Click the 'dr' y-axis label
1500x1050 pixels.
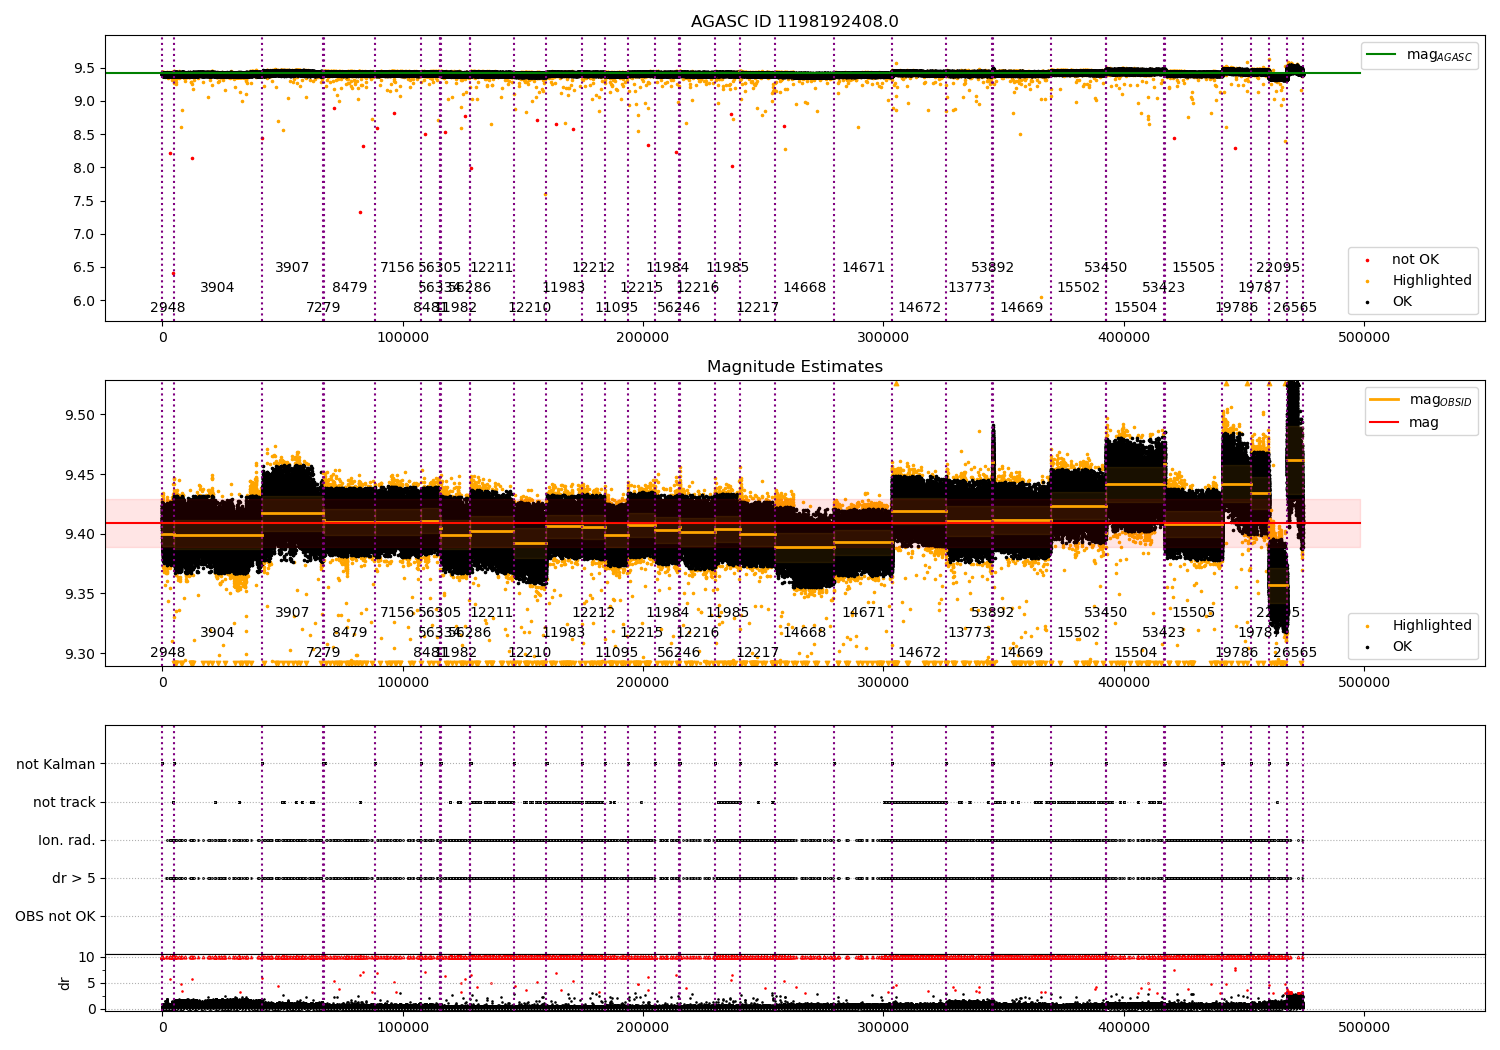tap(65, 983)
